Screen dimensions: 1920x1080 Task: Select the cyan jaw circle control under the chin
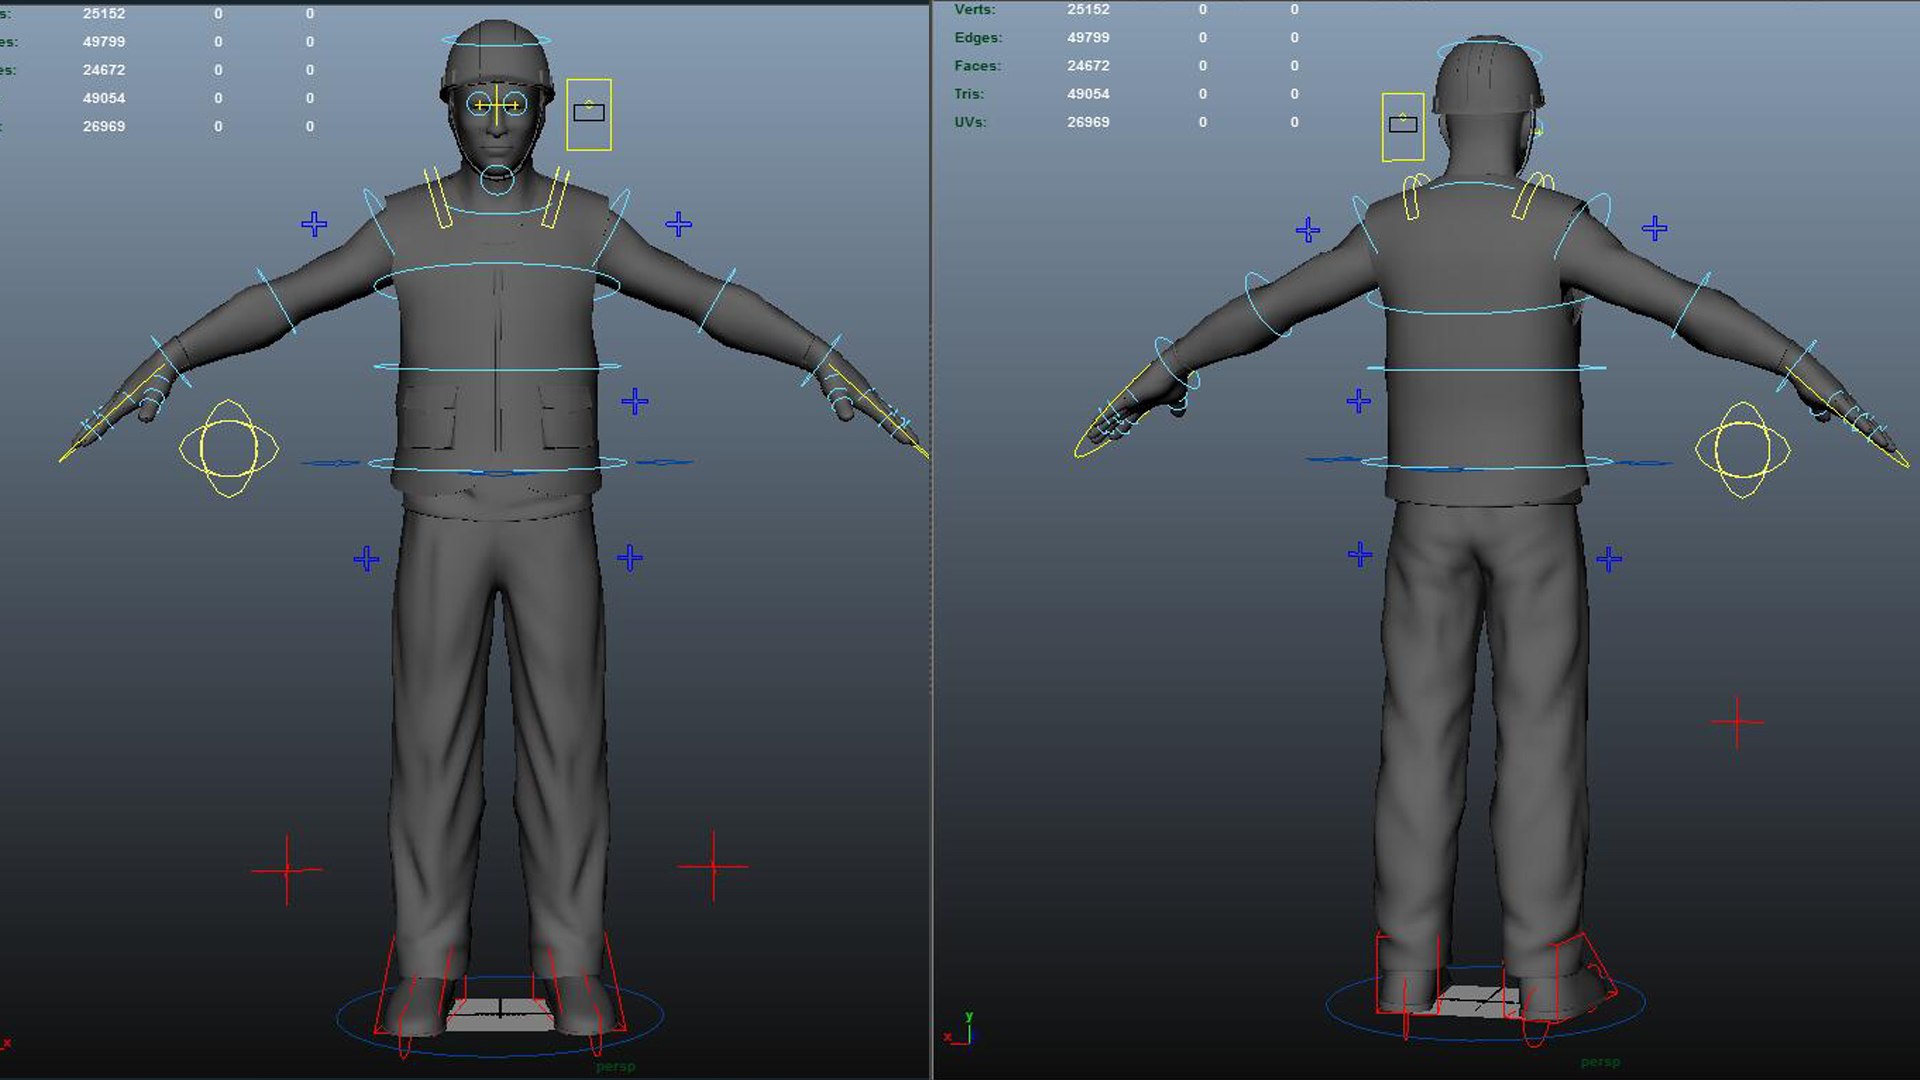pos(497,180)
